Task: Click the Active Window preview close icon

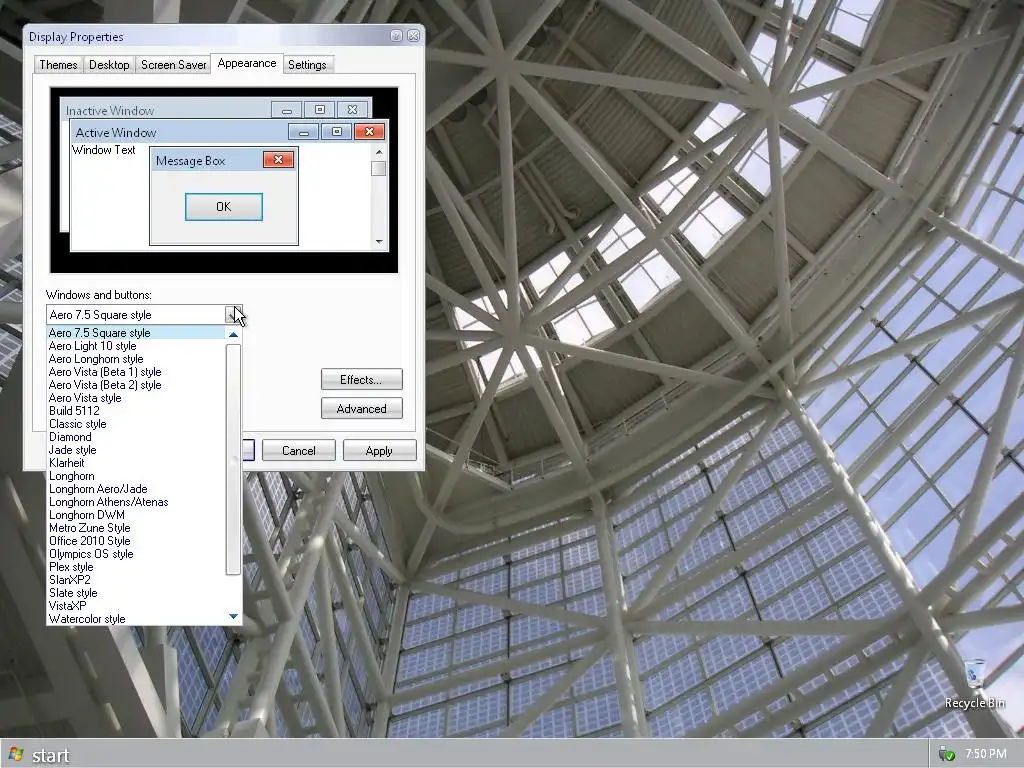Action: point(369,131)
